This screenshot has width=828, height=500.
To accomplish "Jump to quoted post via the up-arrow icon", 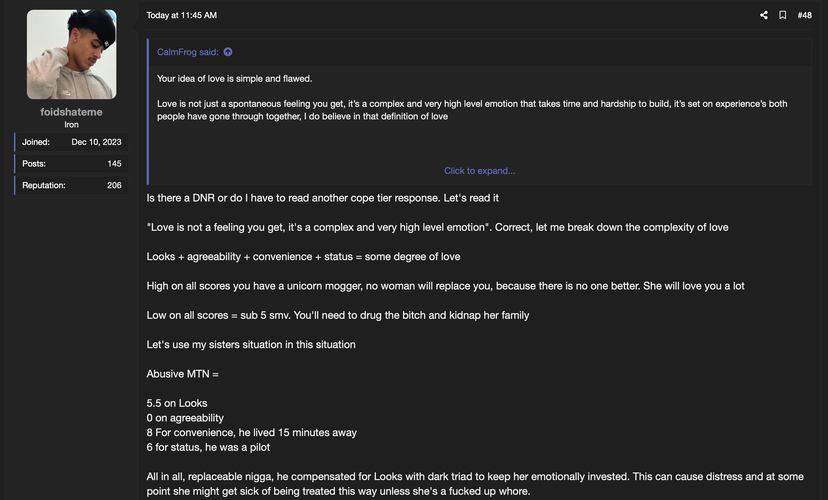I will click(228, 52).
